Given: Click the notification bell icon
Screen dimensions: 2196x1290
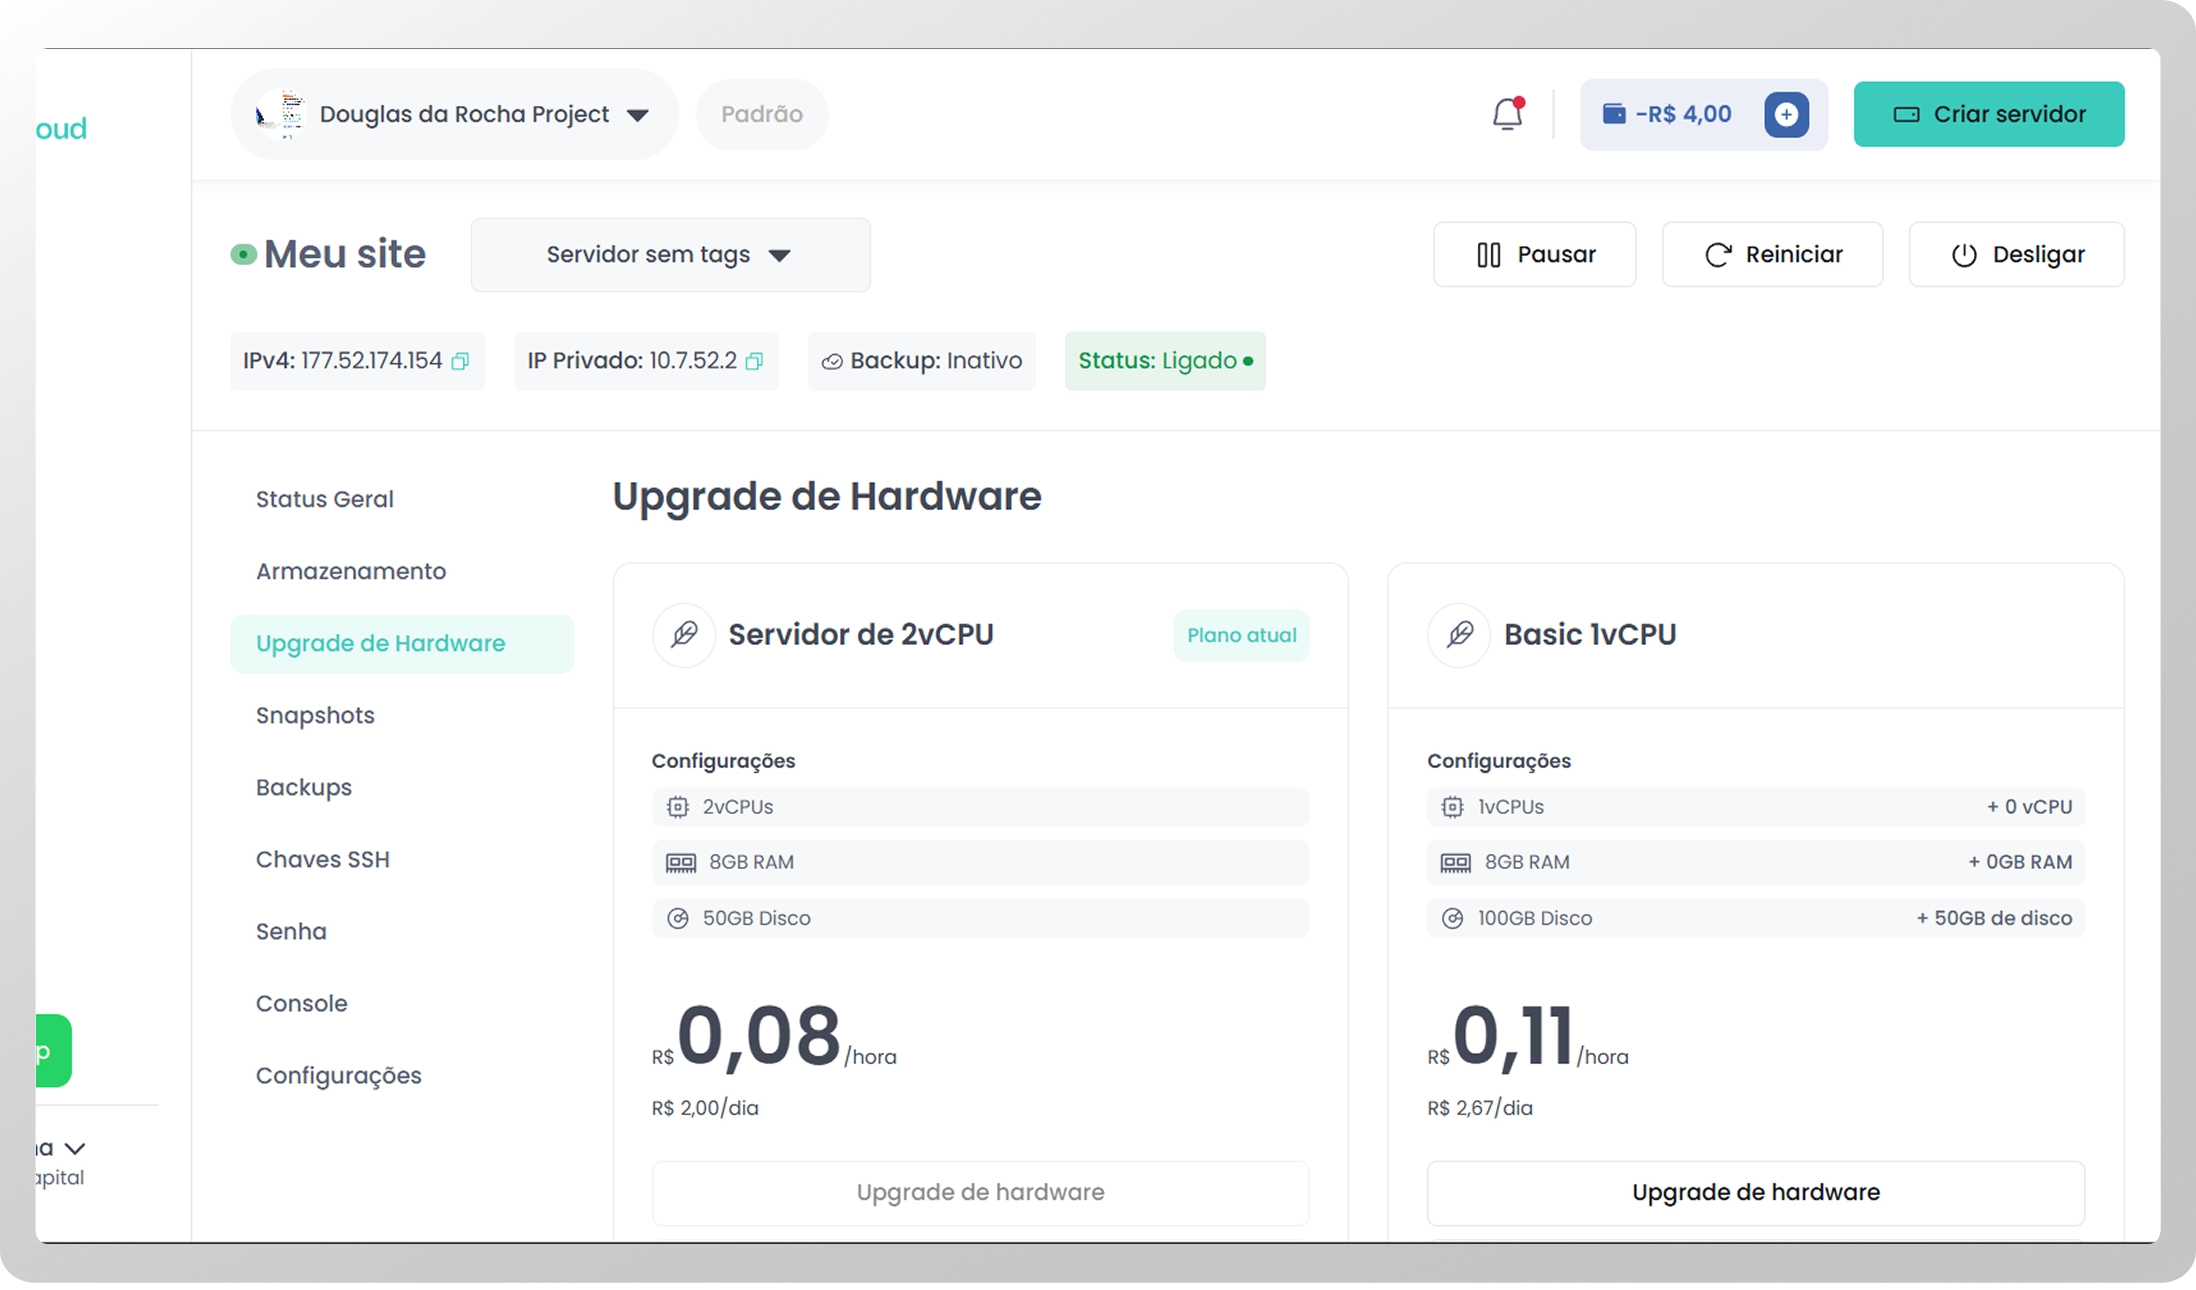Looking at the screenshot, I should click(x=1507, y=114).
